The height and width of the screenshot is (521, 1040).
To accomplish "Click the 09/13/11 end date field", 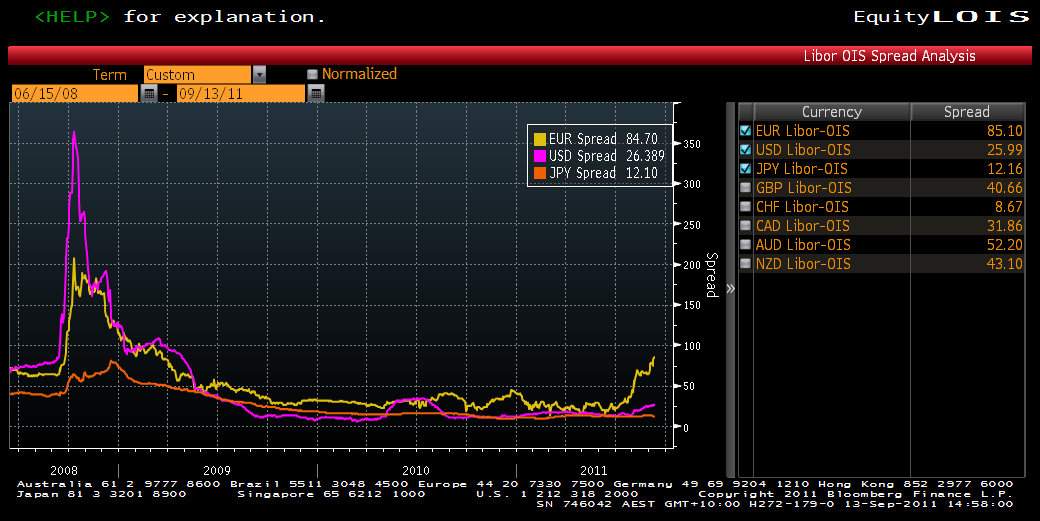I will pos(240,93).
